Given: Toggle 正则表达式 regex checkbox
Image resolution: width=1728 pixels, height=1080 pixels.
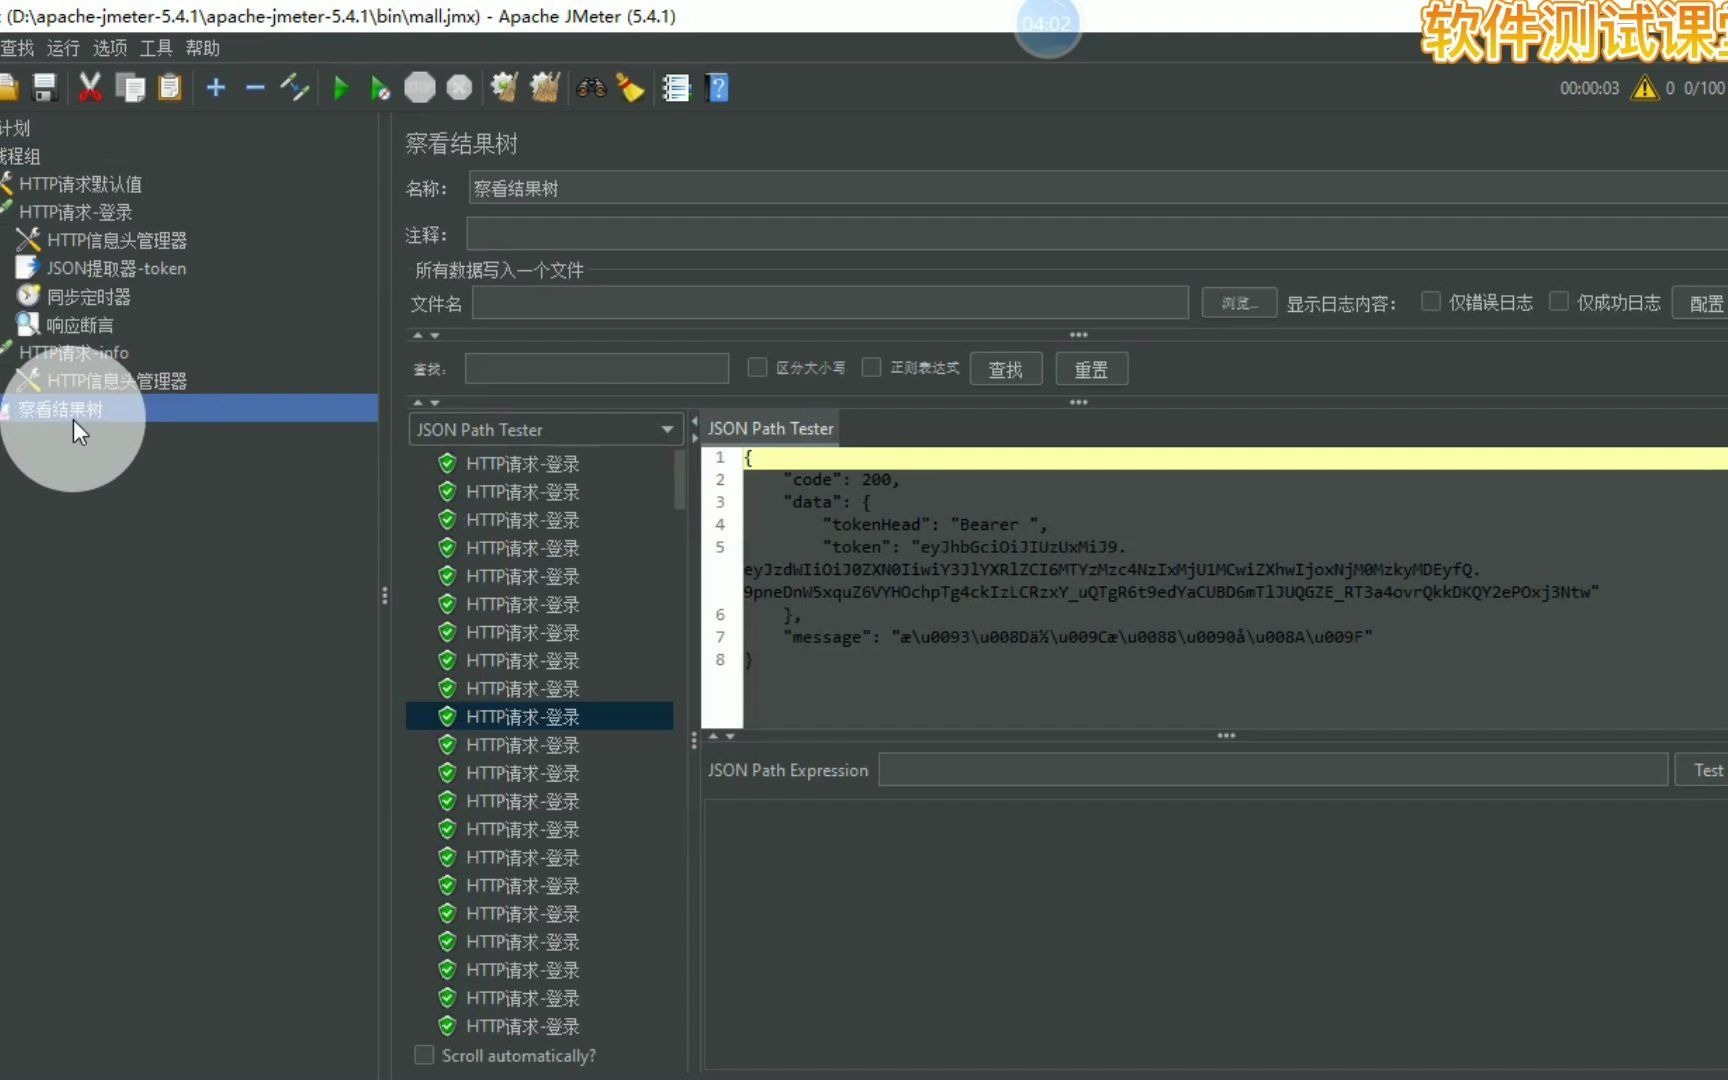Looking at the screenshot, I should click(871, 368).
